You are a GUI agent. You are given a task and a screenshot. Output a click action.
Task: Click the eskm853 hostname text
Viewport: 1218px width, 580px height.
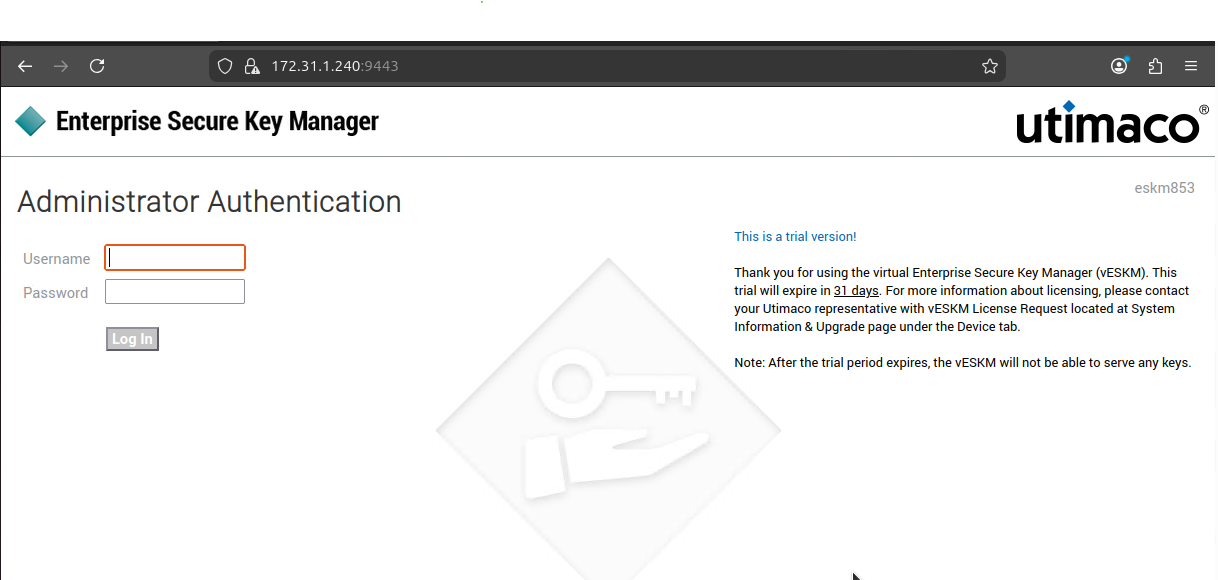pos(1164,187)
